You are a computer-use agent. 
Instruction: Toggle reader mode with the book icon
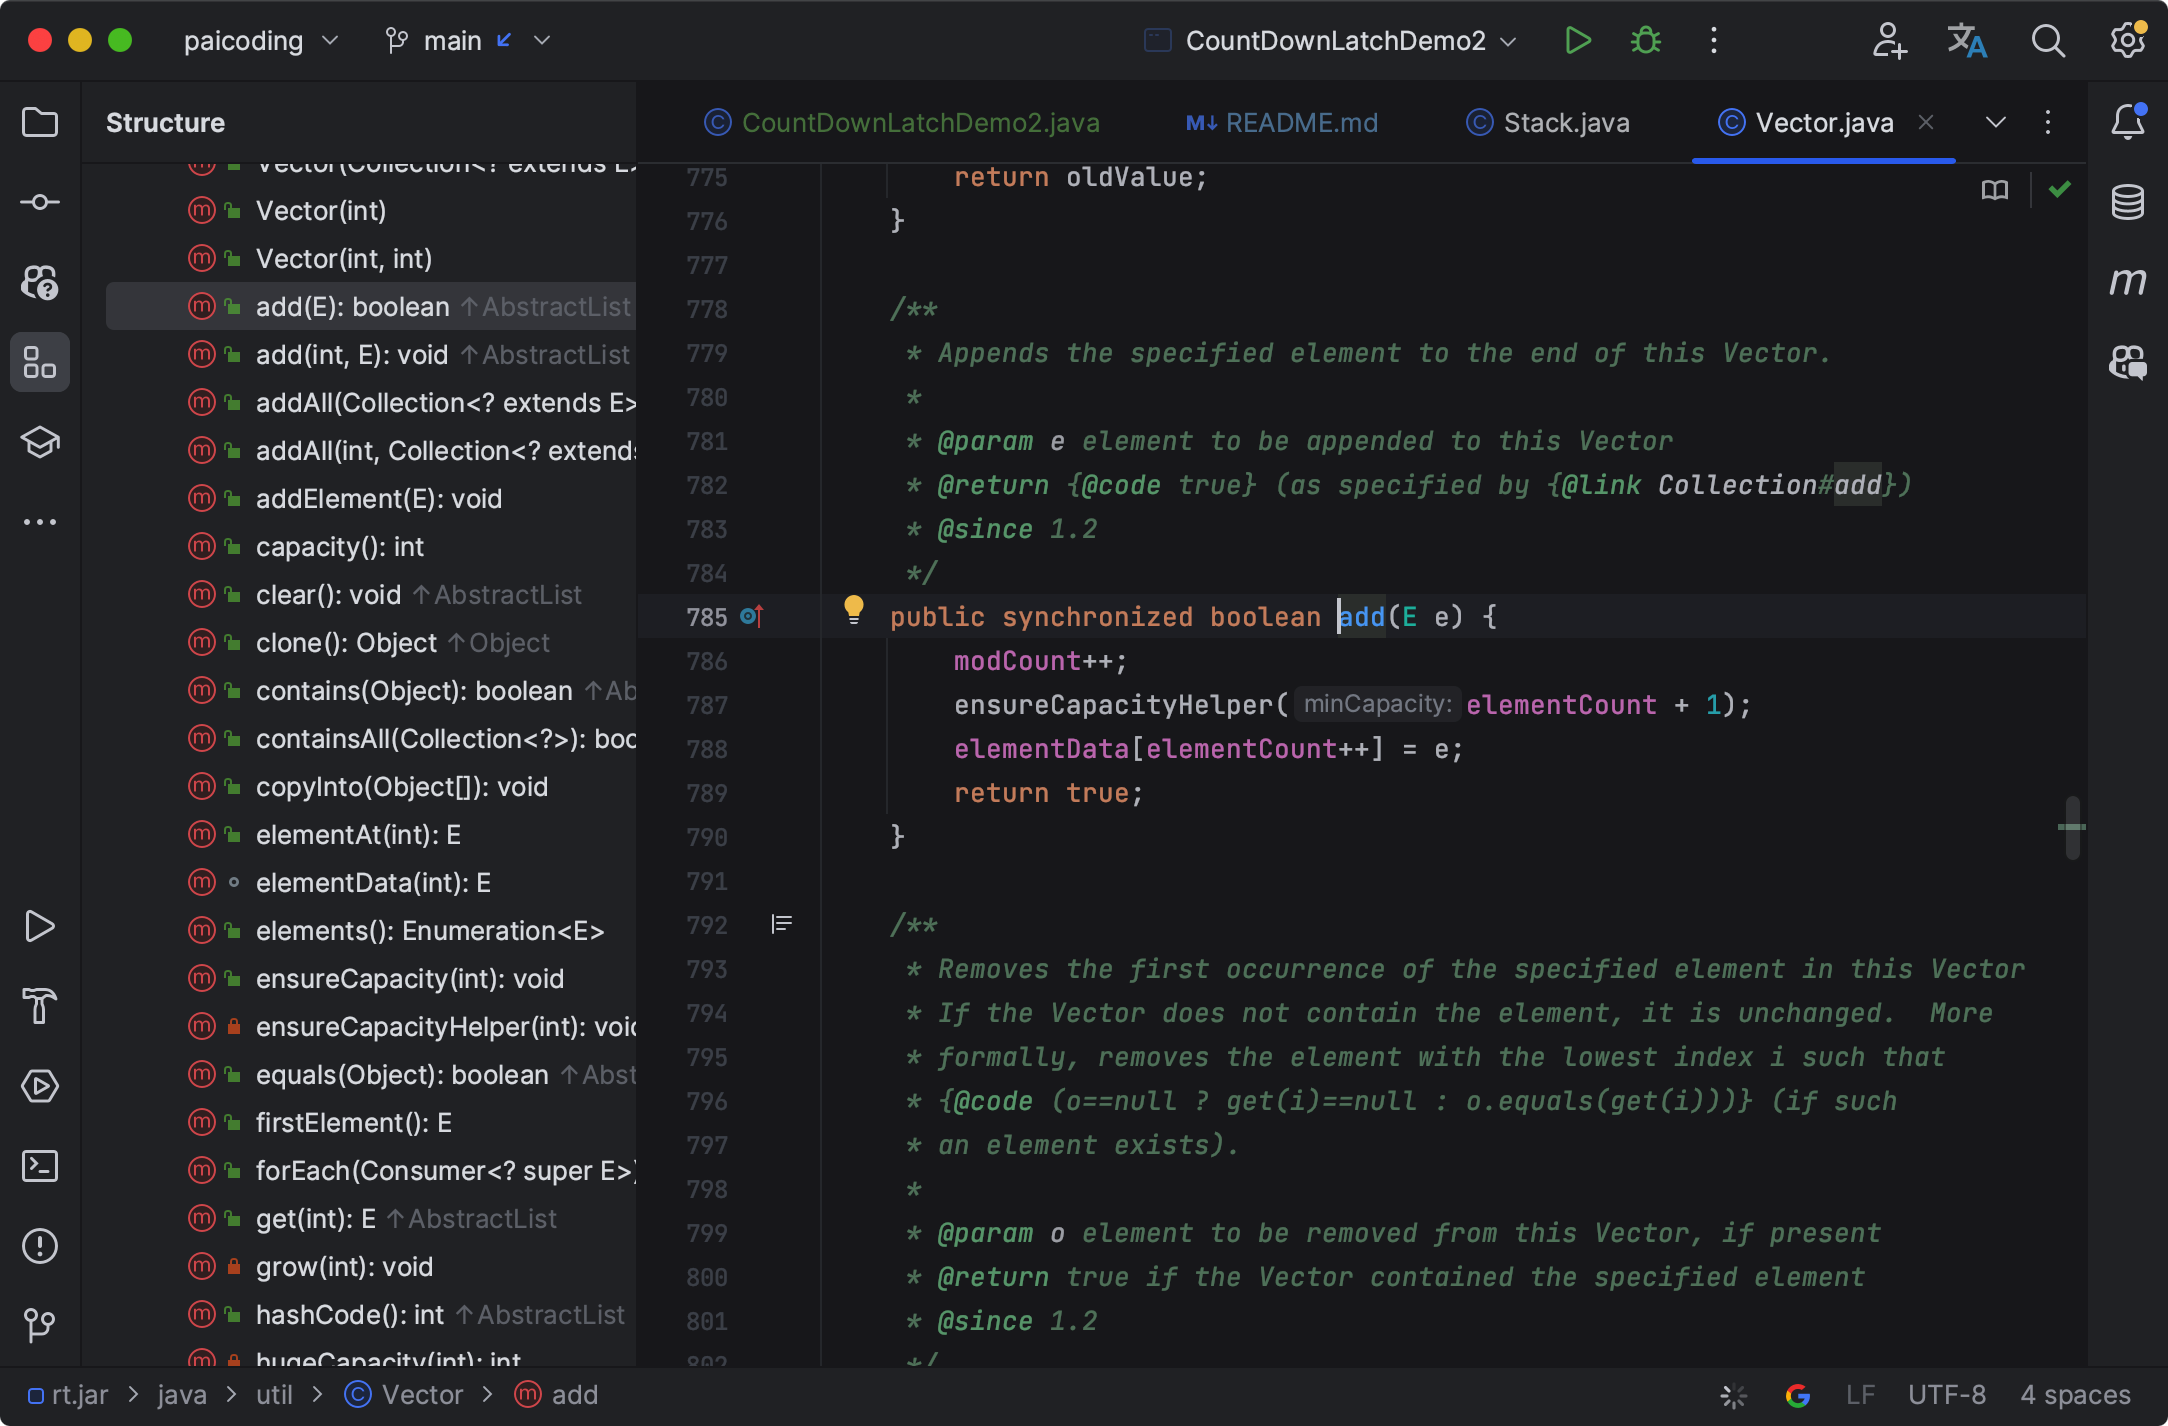[x=1994, y=190]
